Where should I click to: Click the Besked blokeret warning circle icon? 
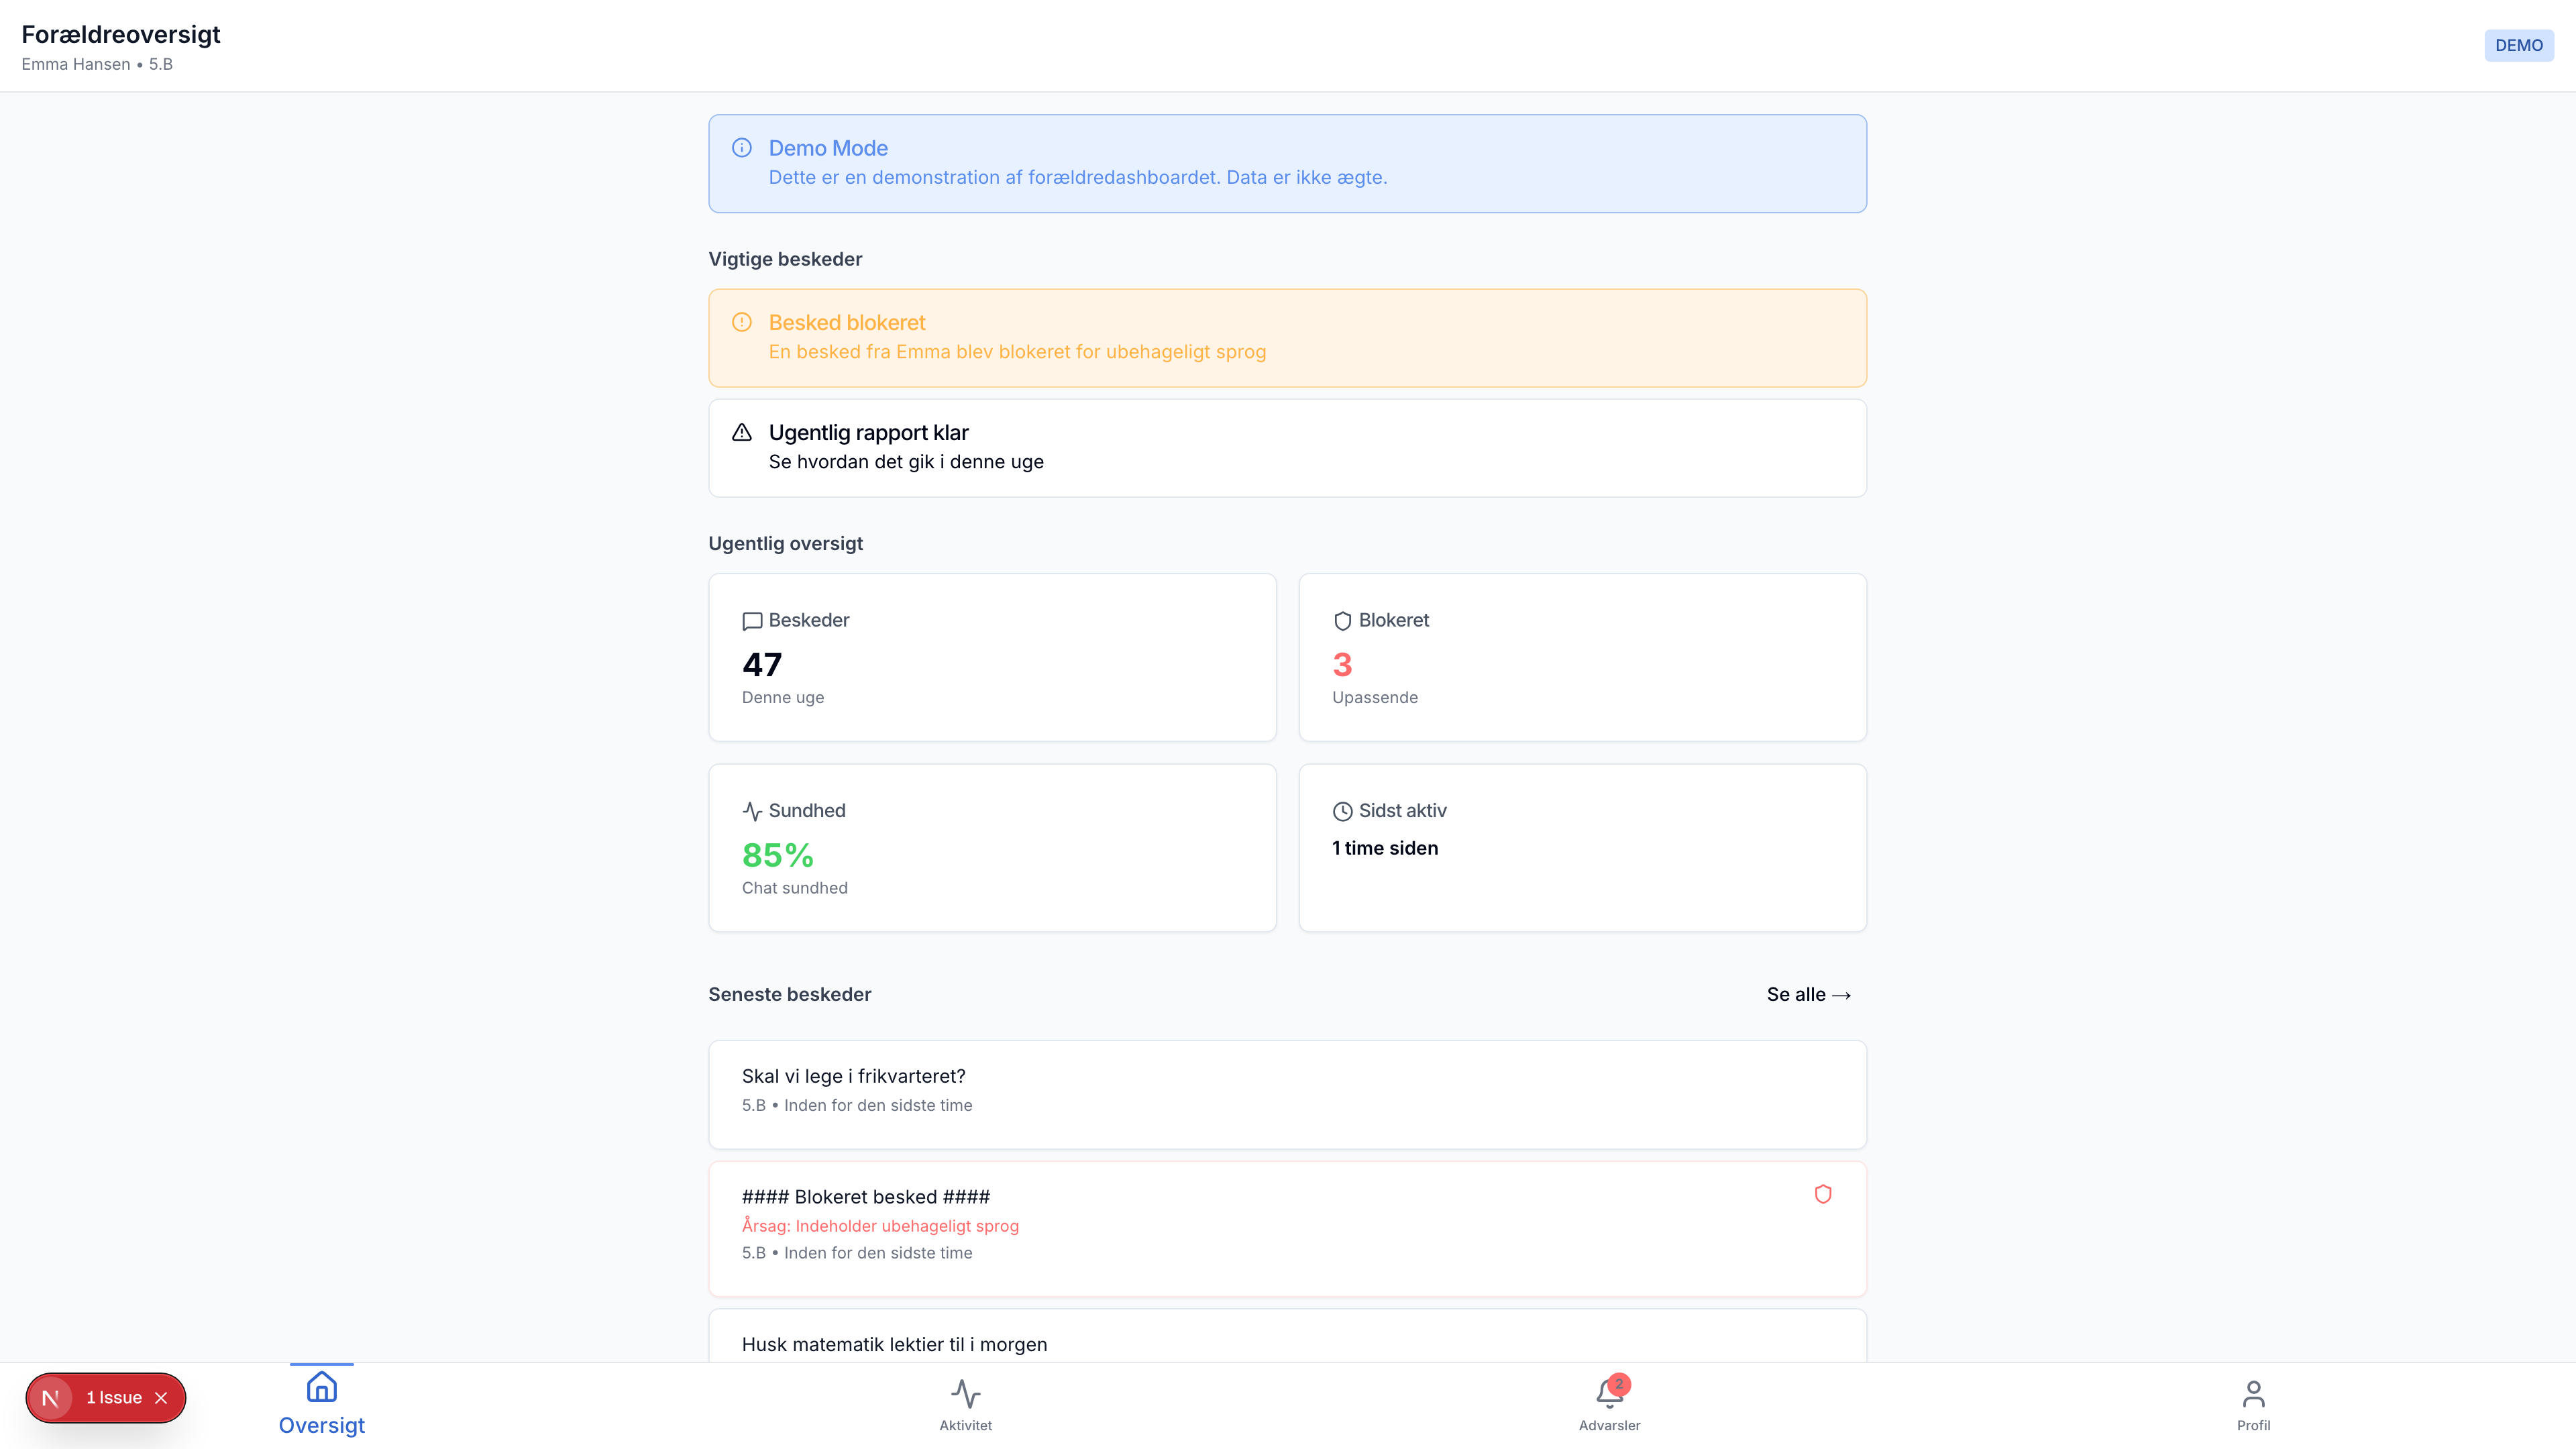(x=742, y=322)
